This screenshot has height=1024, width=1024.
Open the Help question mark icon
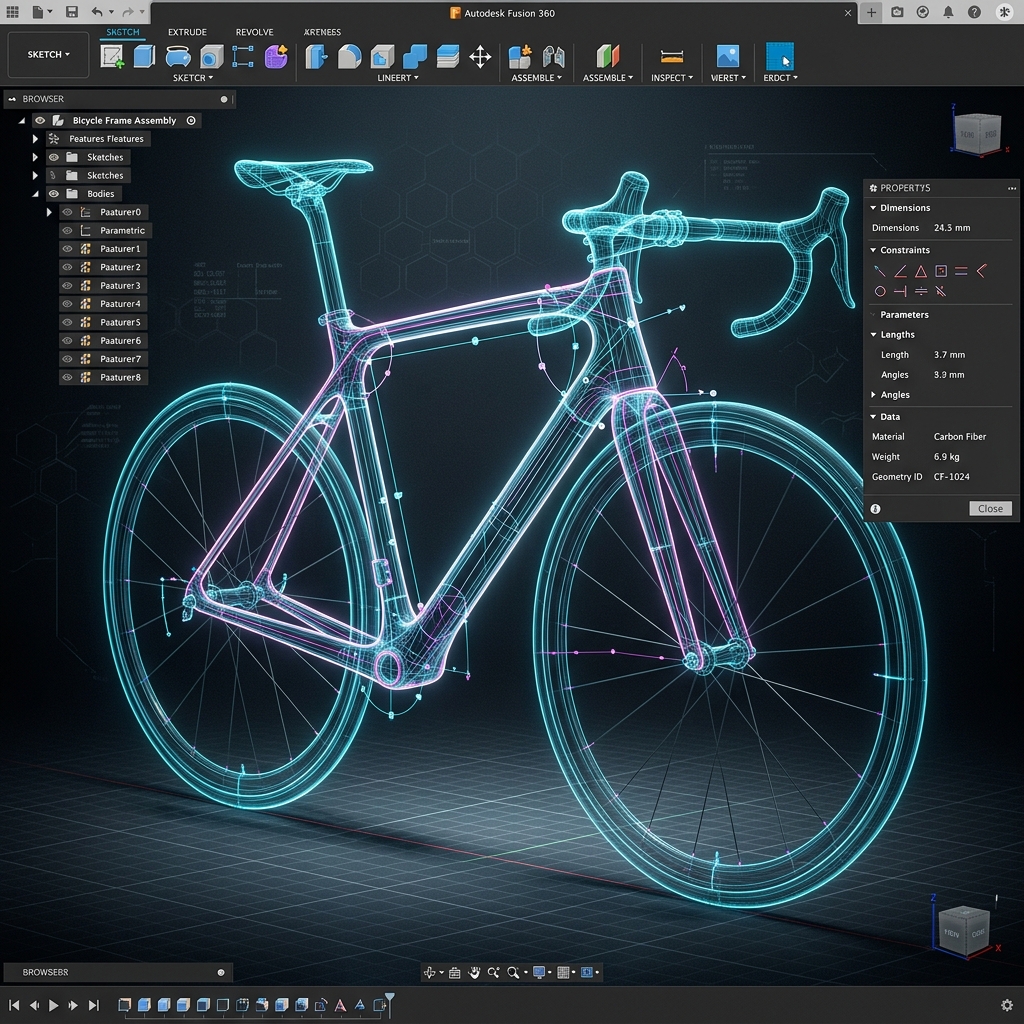click(x=974, y=12)
